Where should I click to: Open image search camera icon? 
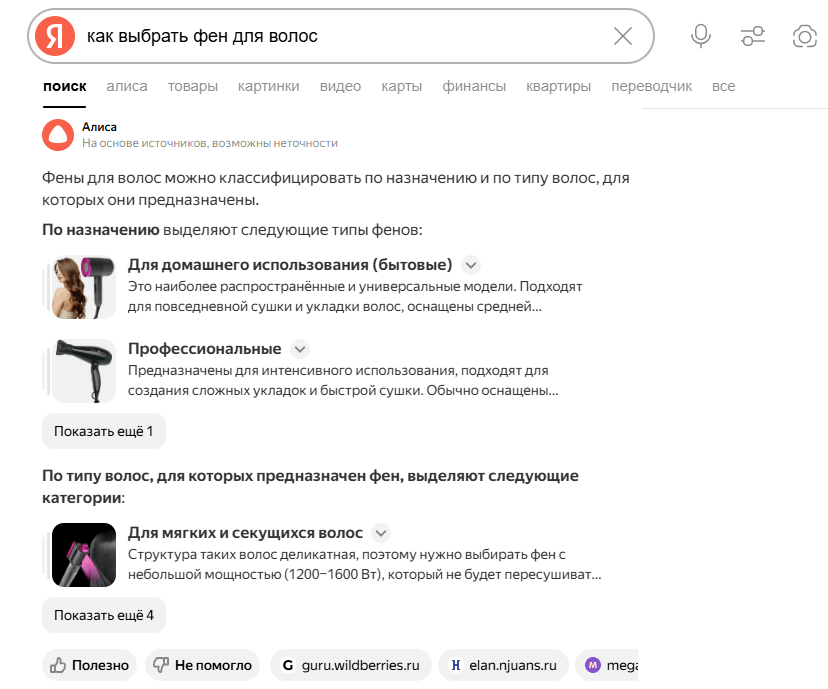coord(805,36)
